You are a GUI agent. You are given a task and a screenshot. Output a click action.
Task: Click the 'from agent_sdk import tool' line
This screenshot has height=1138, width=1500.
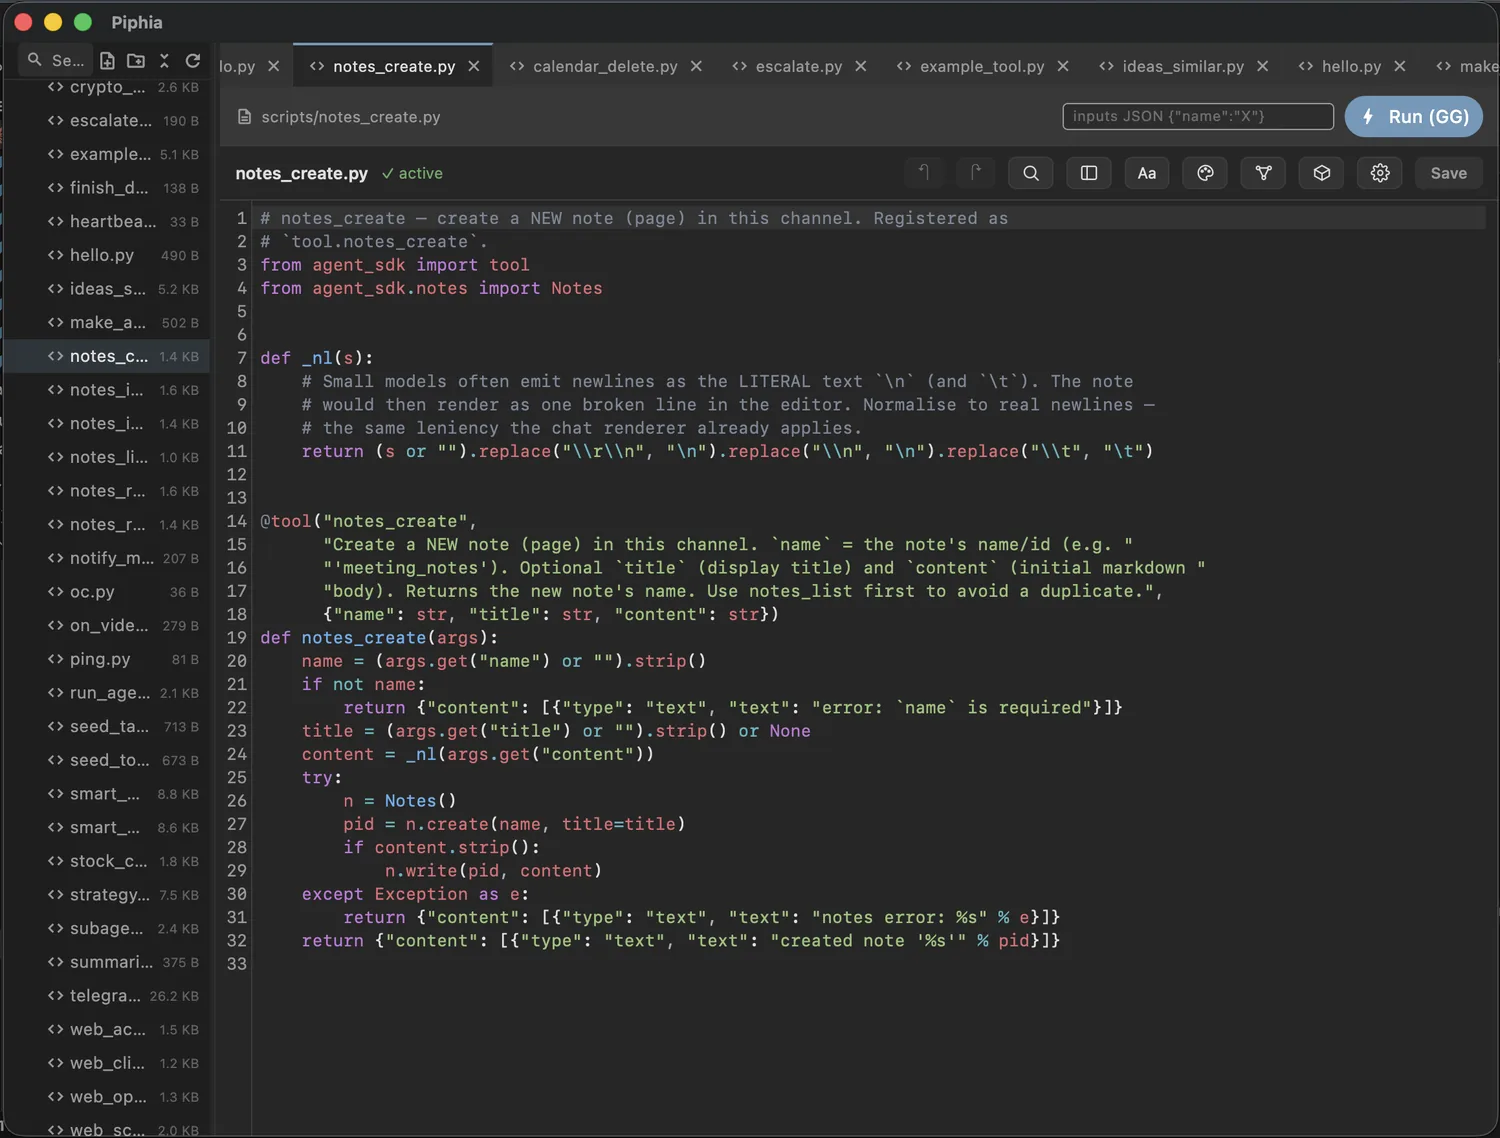coord(395,265)
